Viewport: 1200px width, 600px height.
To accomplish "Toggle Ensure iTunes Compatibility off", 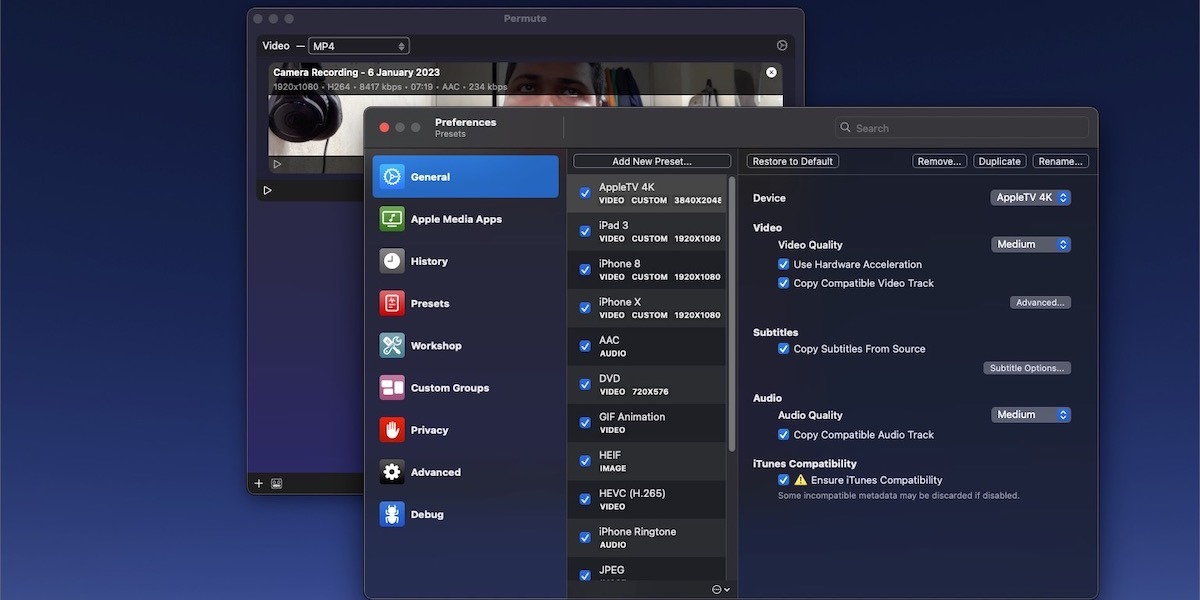I will click(x=784, y=479).
